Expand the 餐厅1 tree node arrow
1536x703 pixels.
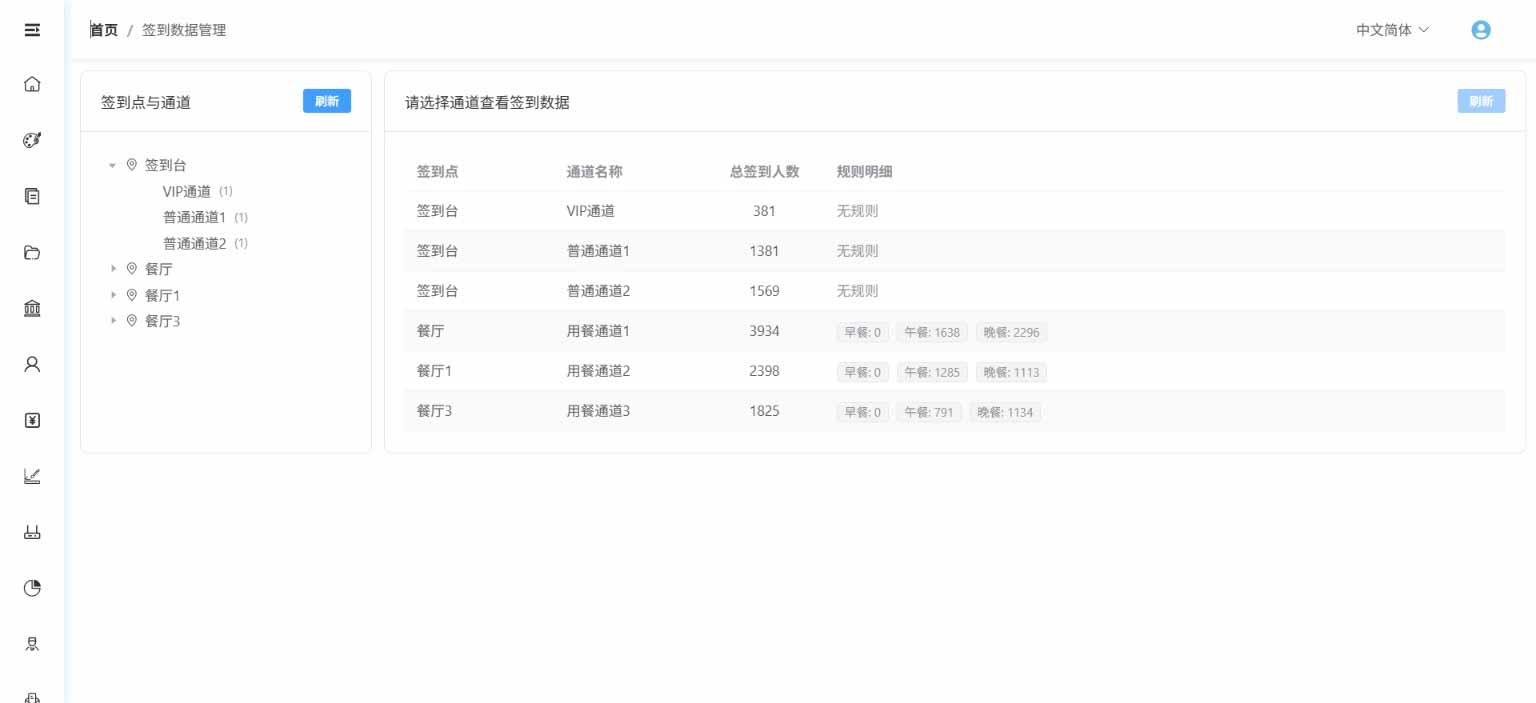click(x=113, y=295)
